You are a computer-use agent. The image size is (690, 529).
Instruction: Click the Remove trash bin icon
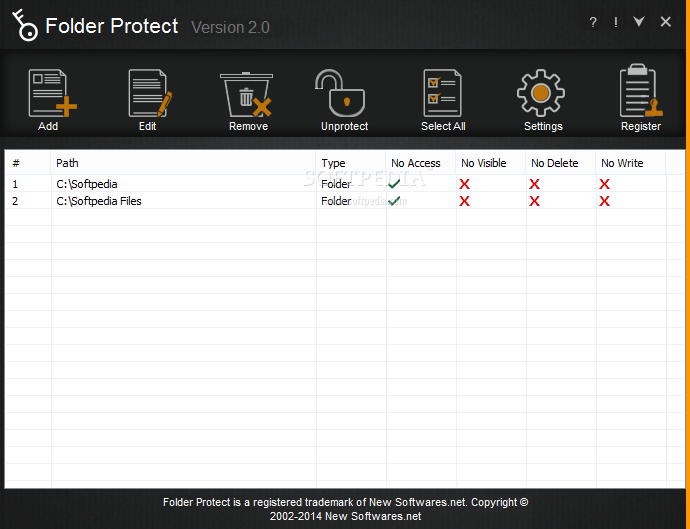click(x=246, y=94)
